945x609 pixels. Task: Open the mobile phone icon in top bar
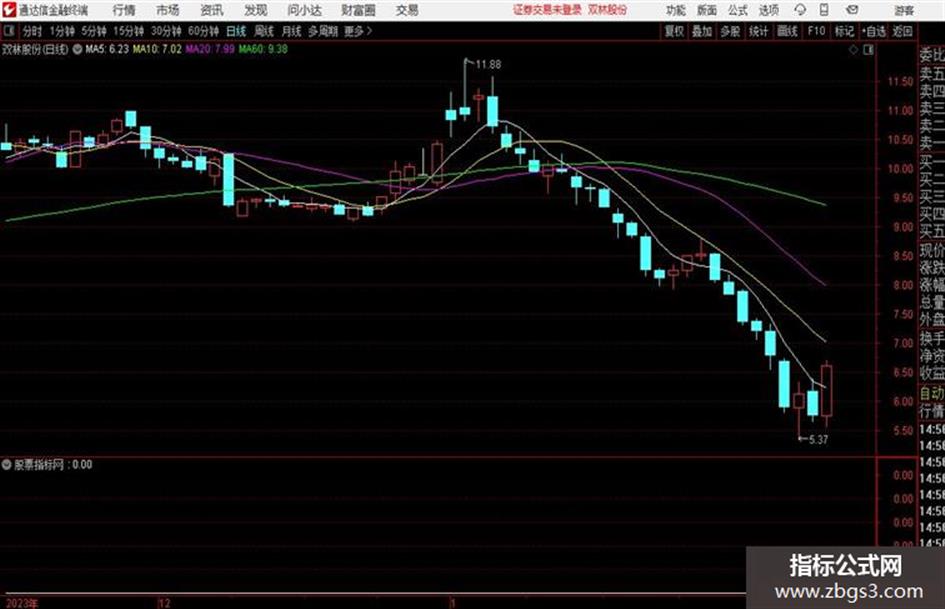824,10
